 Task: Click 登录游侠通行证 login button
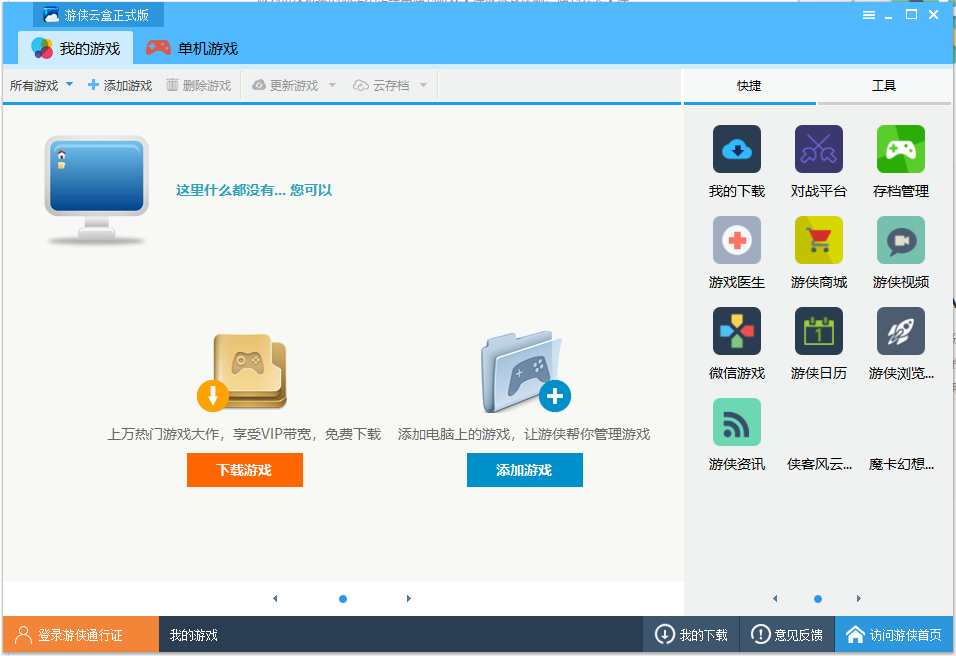80,635
